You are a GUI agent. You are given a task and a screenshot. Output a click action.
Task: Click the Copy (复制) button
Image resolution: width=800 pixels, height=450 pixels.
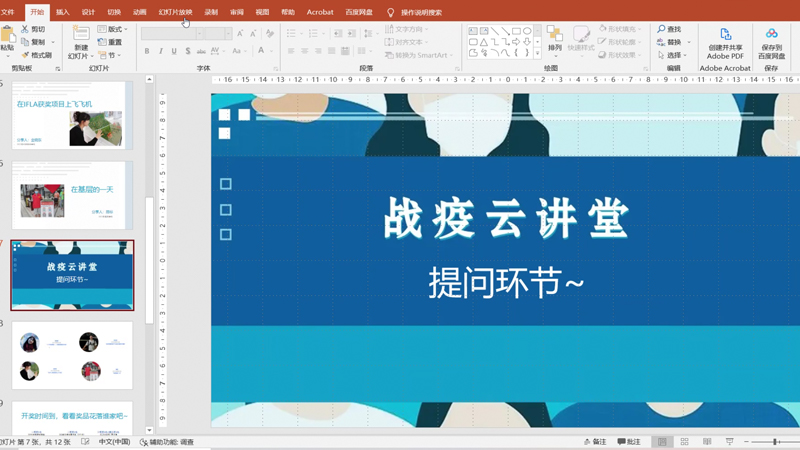34,42
